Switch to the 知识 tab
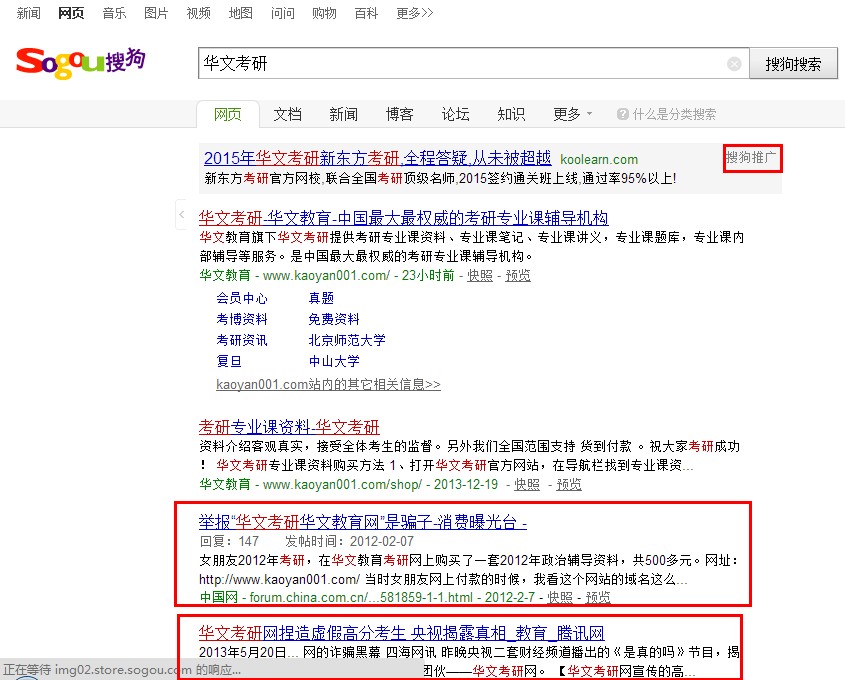The height and width of the screenshot is (680, 845). pos(511,114)
